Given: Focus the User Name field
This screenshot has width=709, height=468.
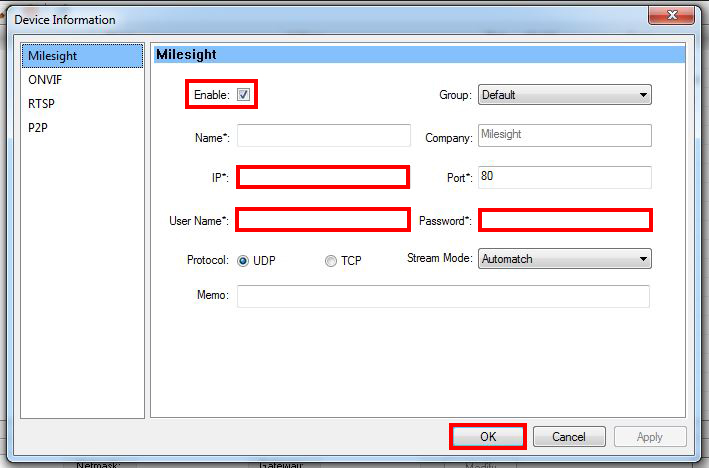Looking at the screenshot, I should (323, 220).
